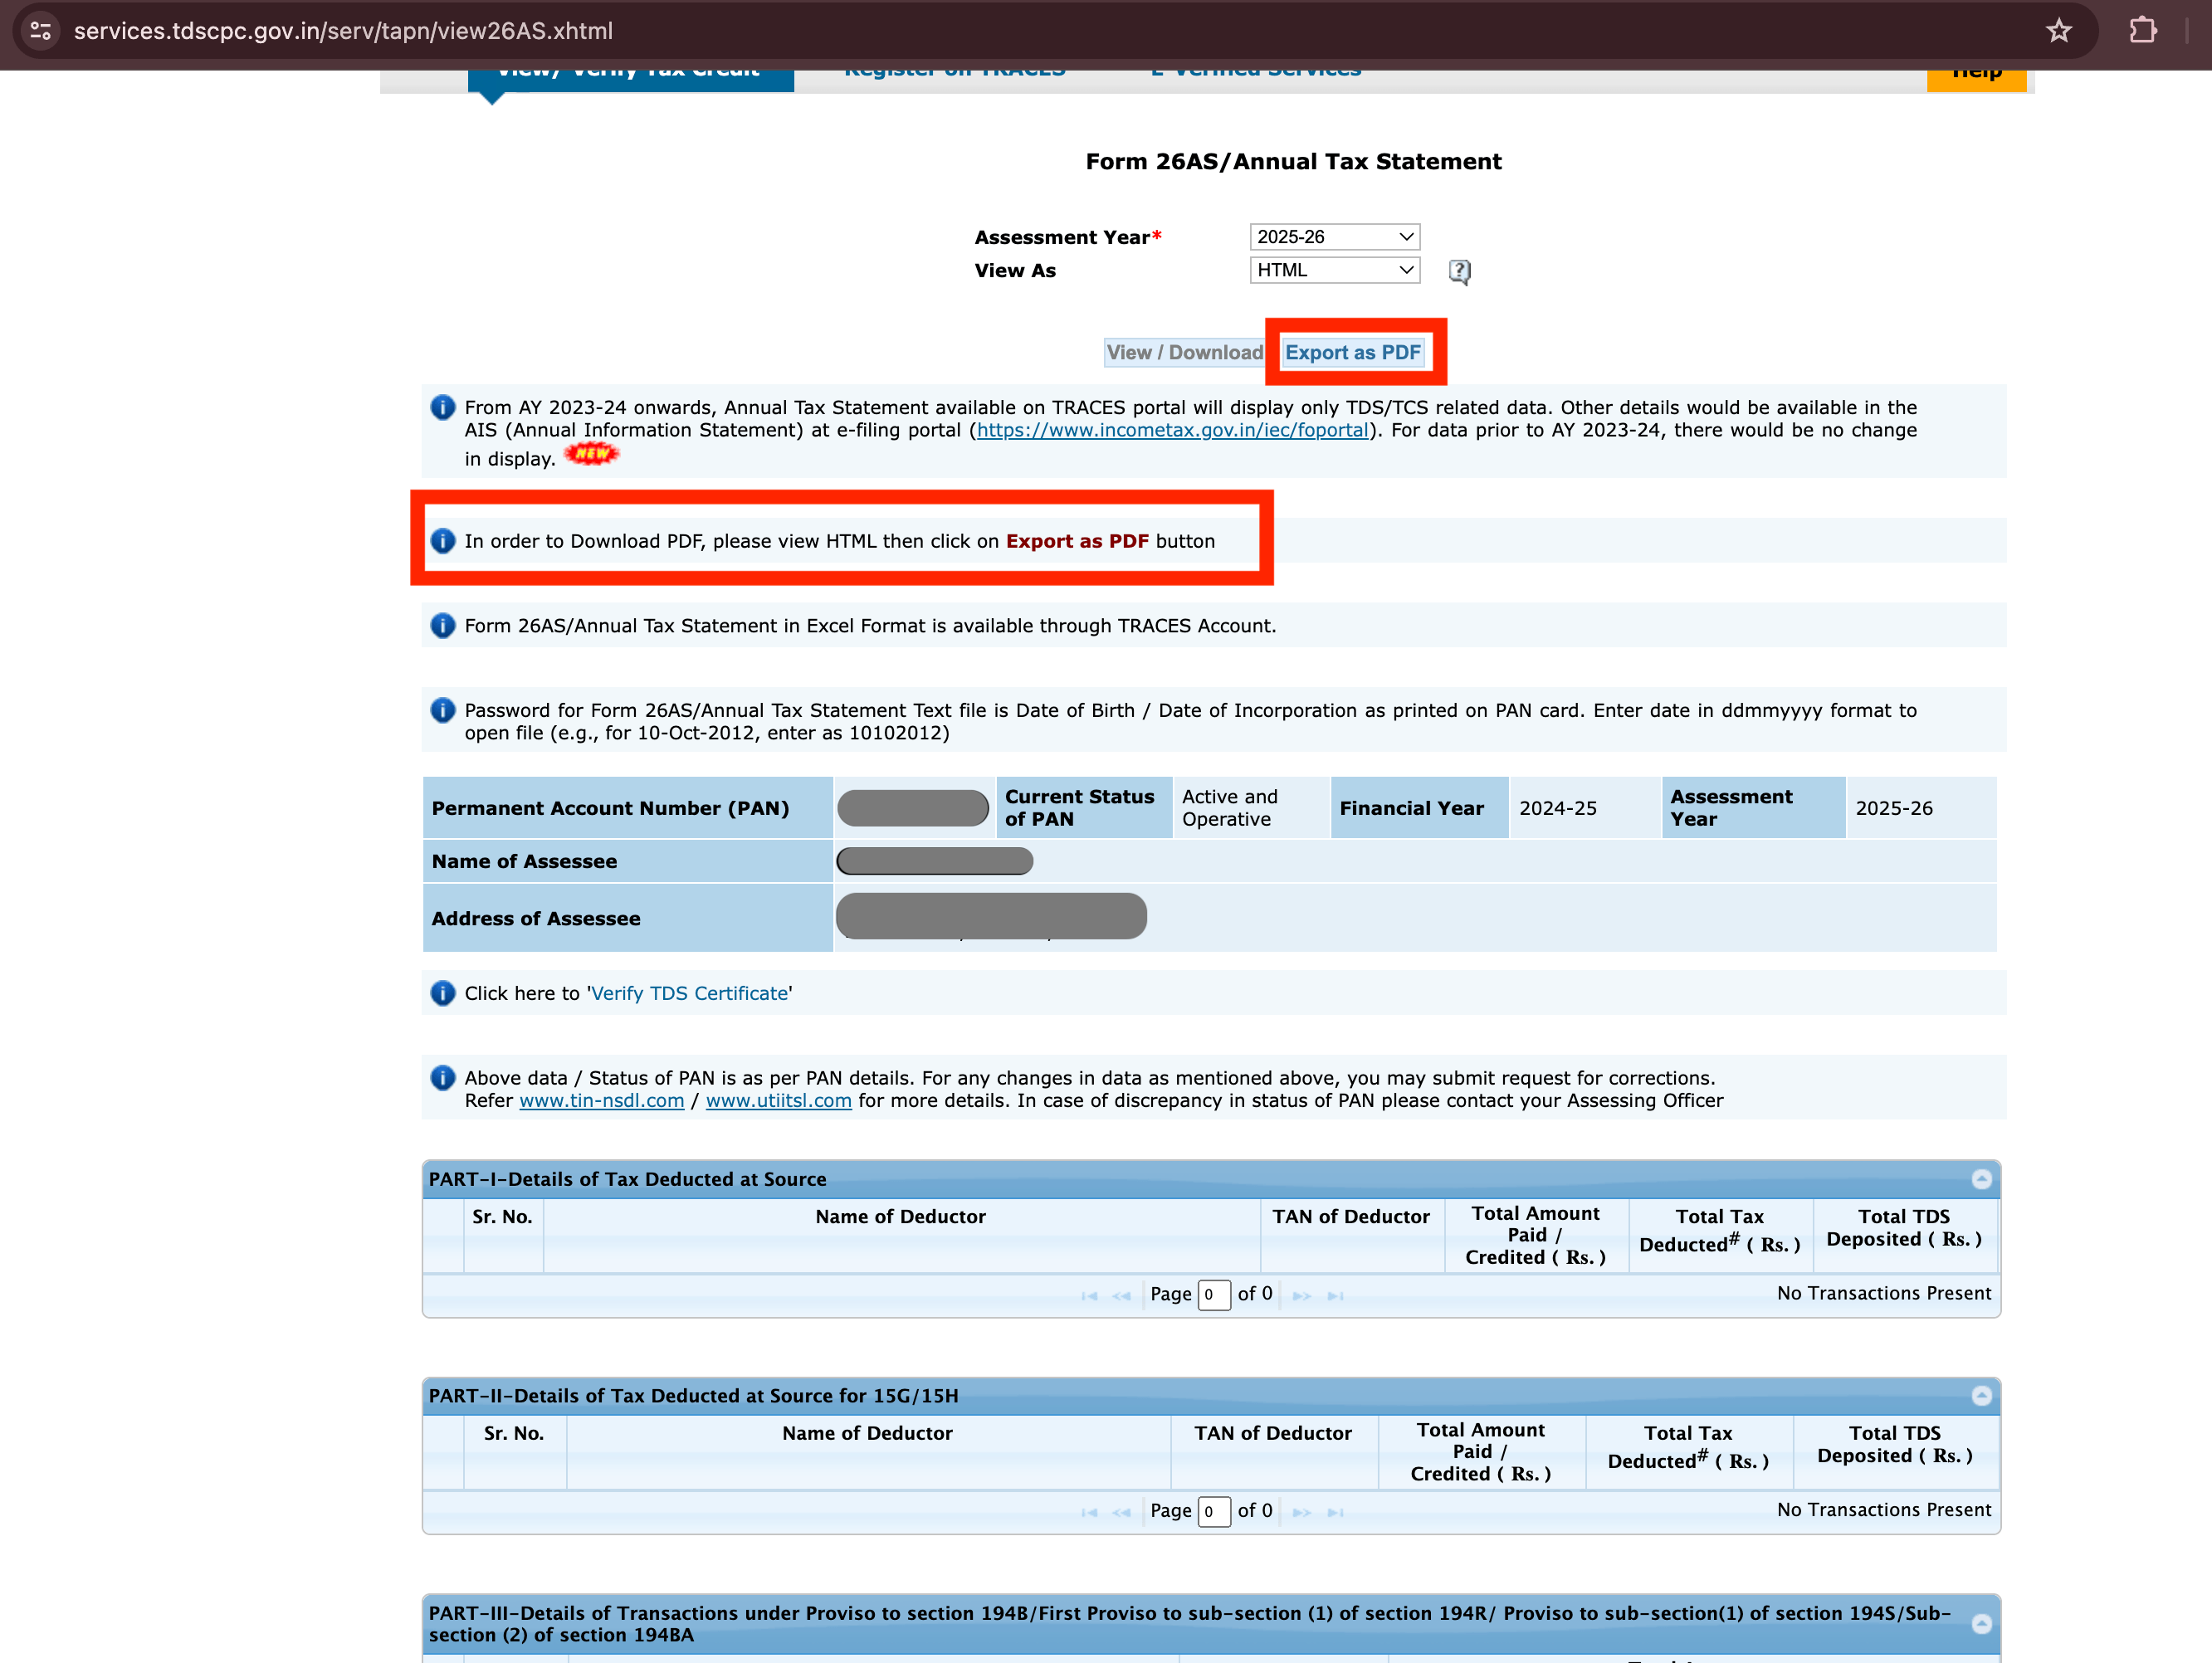The height and width of the screenshot is (1663, 2212).
Task: Click the bold 'Export as PDF' notice text
Action: pos(1077,541)
